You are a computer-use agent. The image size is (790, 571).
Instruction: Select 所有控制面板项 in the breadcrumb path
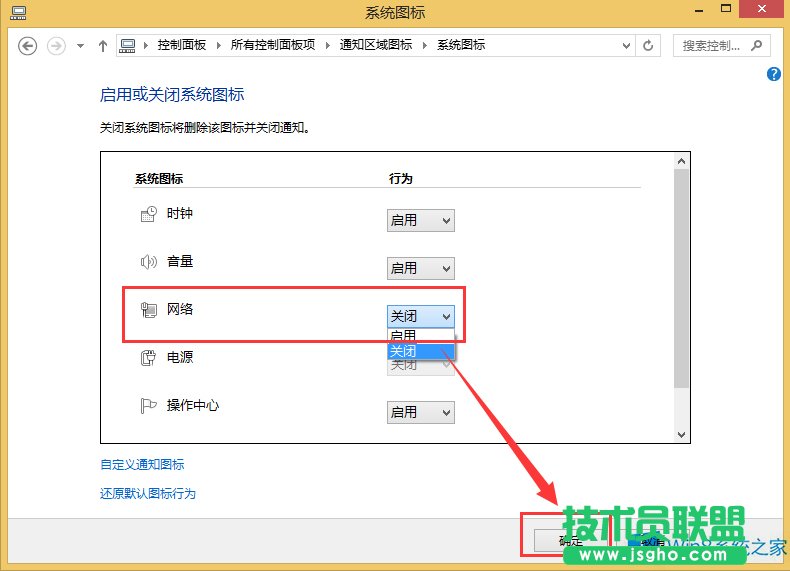tap(273, 45)
